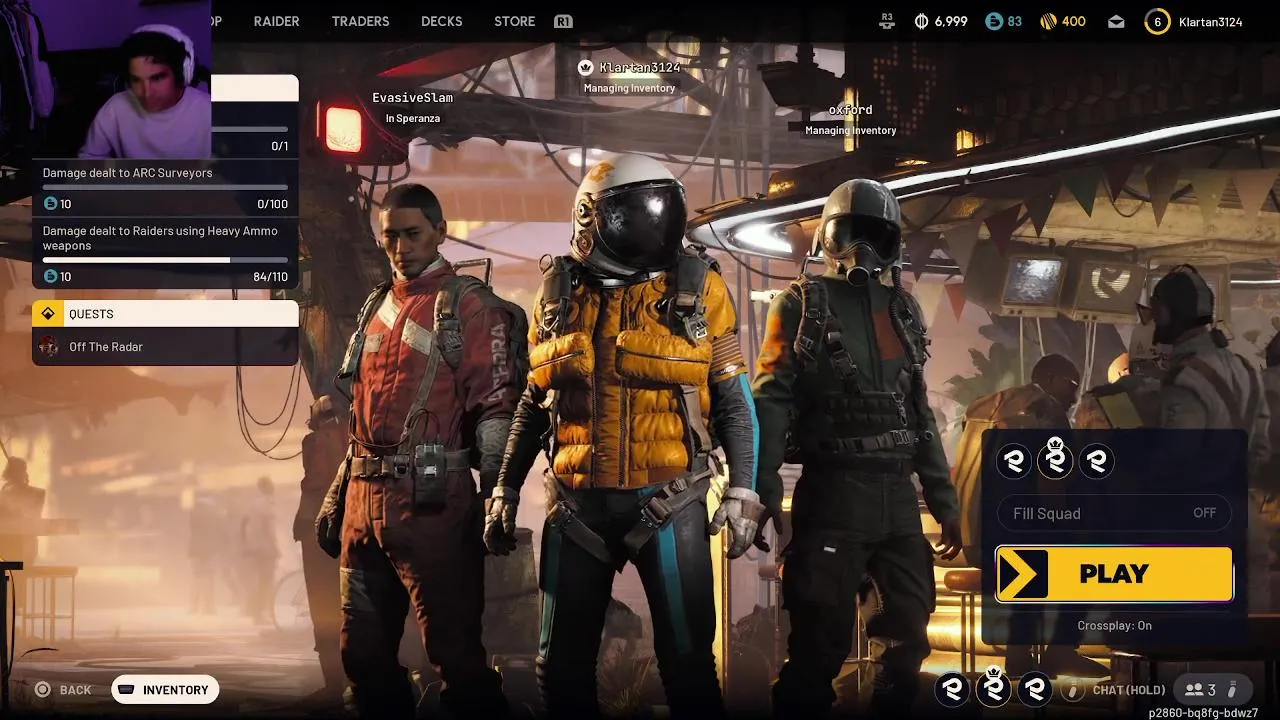The height and width of the screenshot is (720, 1280).
Task: Open the INVENTORY button
Action: [165, 690]
